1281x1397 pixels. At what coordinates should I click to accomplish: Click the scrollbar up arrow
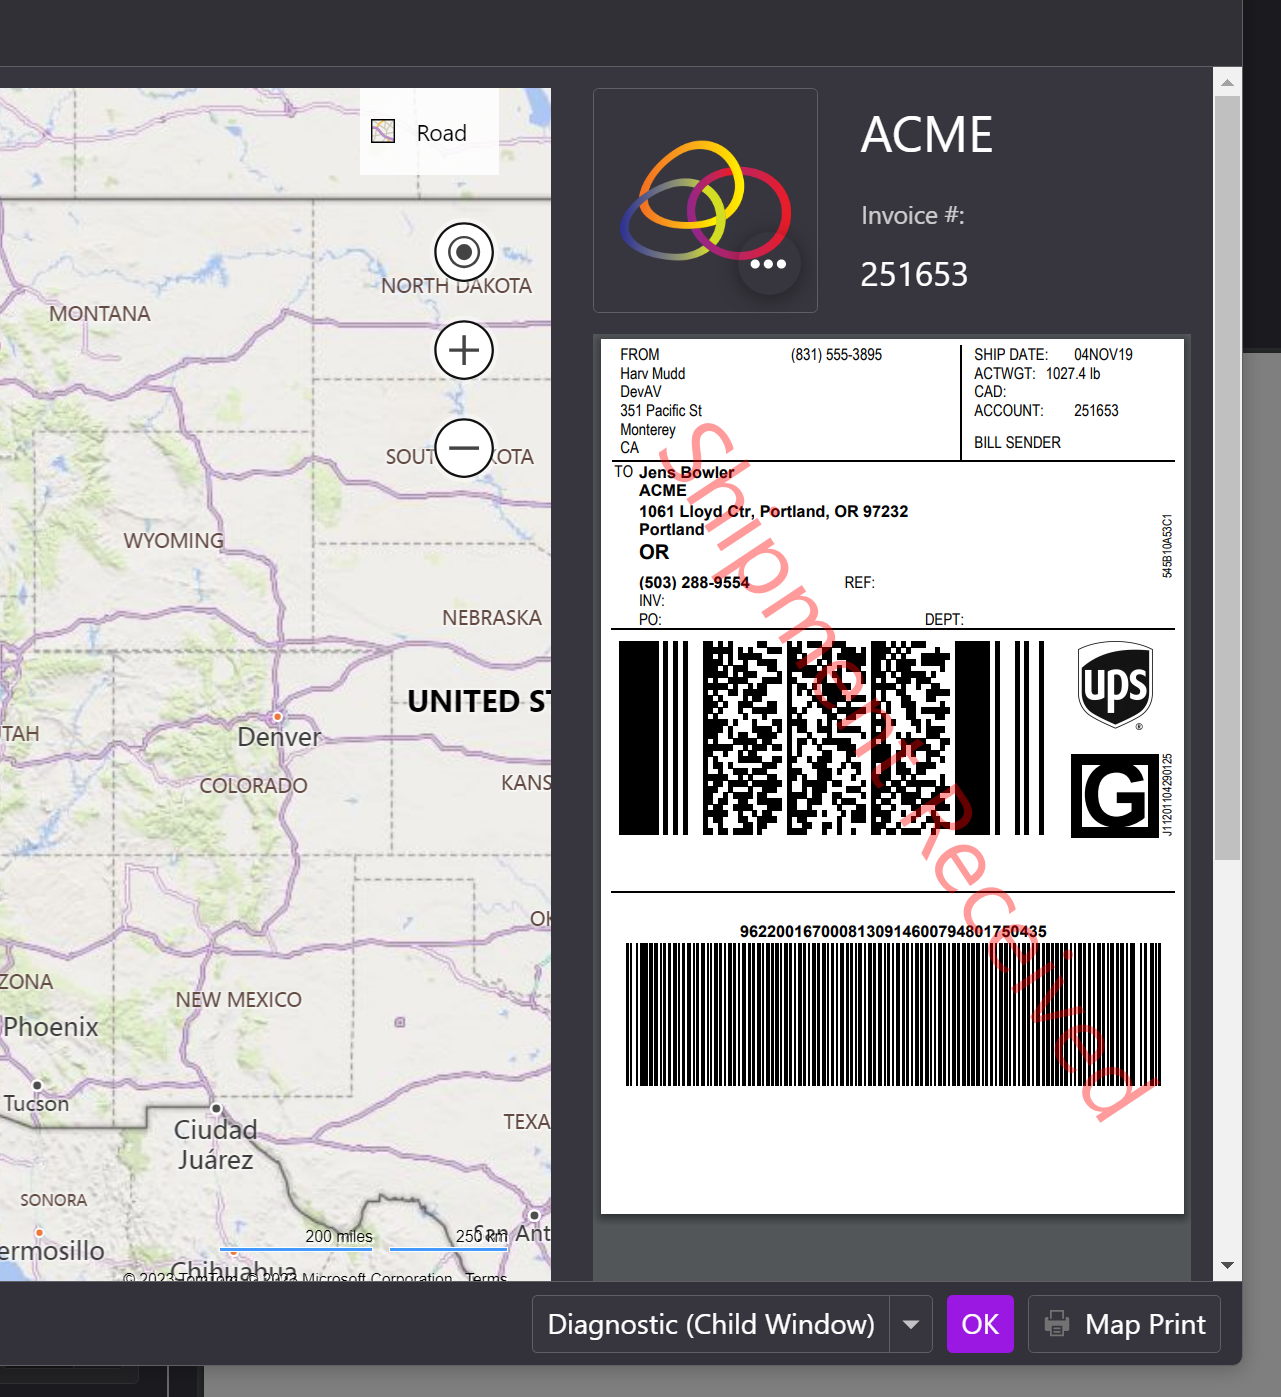[1227, 82]
